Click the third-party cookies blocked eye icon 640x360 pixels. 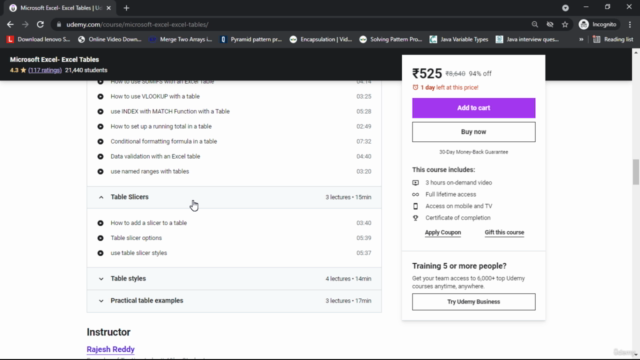pyautogui.click(x=550, y=24)
